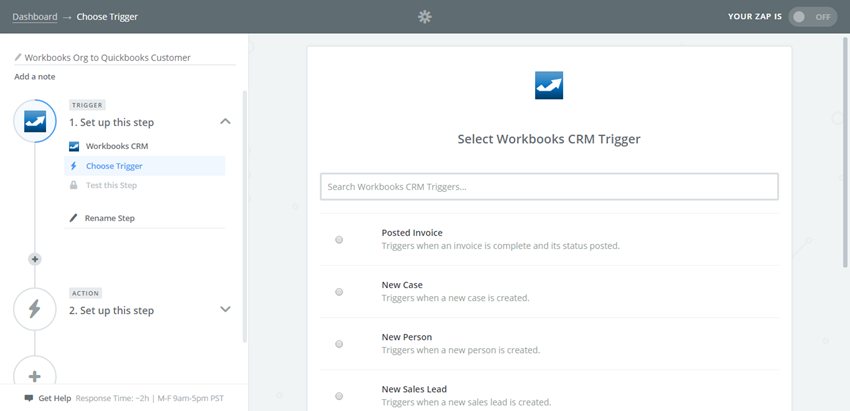The image size is (850, 411).
Task: Click the Action step lightning circle icon
Action: pyautogui.click(x=35, y=310)
